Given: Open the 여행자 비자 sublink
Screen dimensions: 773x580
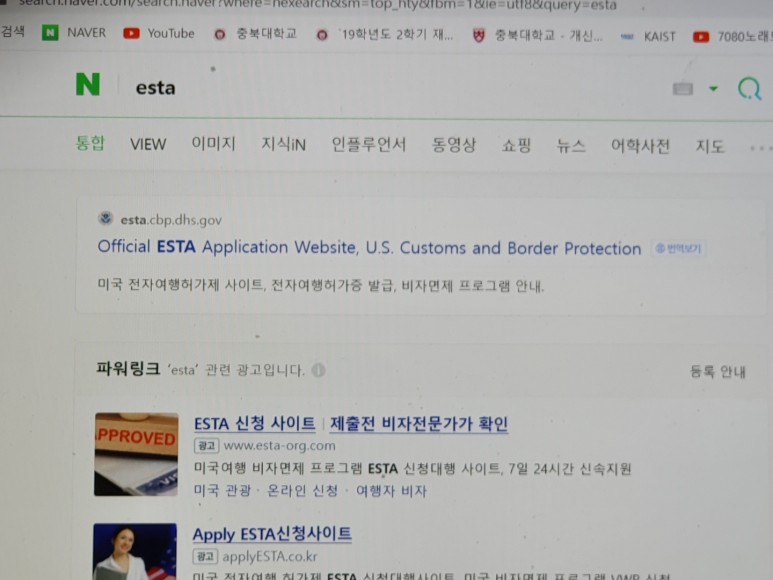Looking at the screenshot, I should click(x=391, y=491).
